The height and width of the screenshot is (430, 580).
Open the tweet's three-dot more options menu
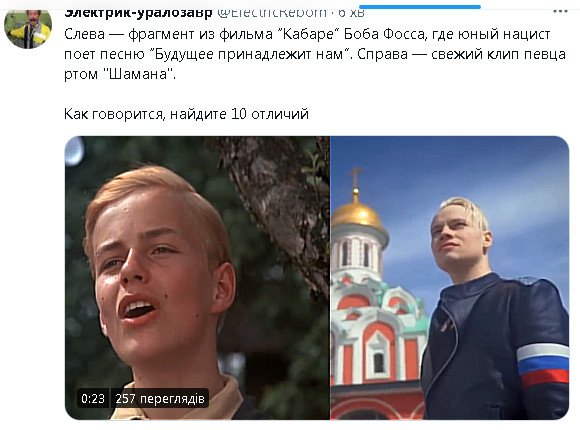[560, 11]
